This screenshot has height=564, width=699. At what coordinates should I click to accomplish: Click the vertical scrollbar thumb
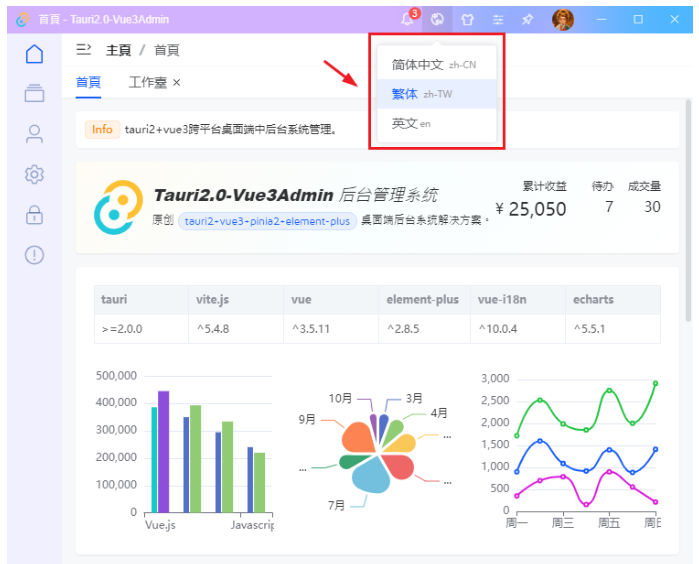(688, 210)
